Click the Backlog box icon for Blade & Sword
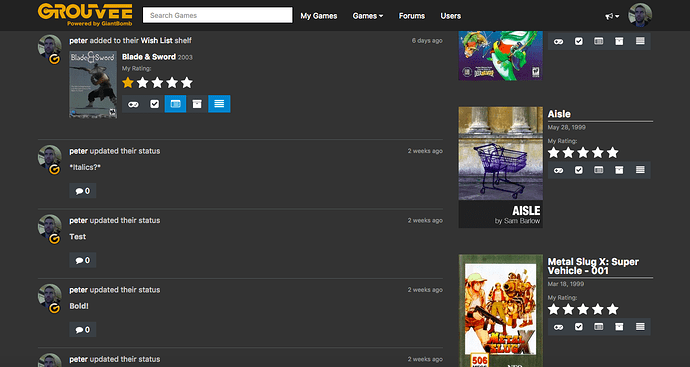Screen dimensions: 690x367 pos(197,104)
